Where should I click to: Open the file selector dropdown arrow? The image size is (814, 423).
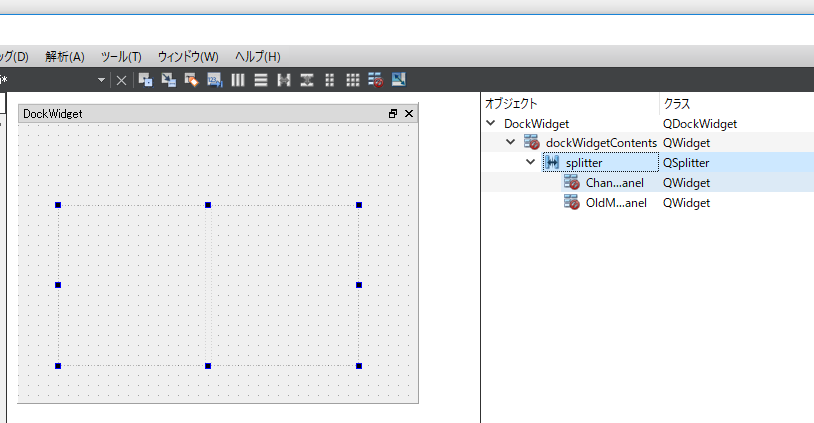[x=102, y=80]
